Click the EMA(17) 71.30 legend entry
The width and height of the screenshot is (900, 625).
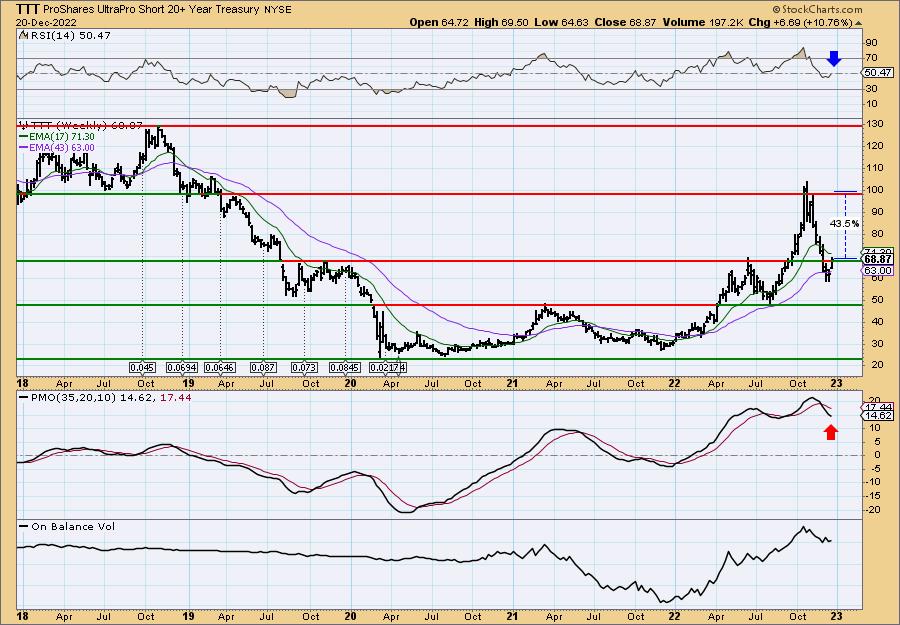pyautogui.click(x=62, y=137)
